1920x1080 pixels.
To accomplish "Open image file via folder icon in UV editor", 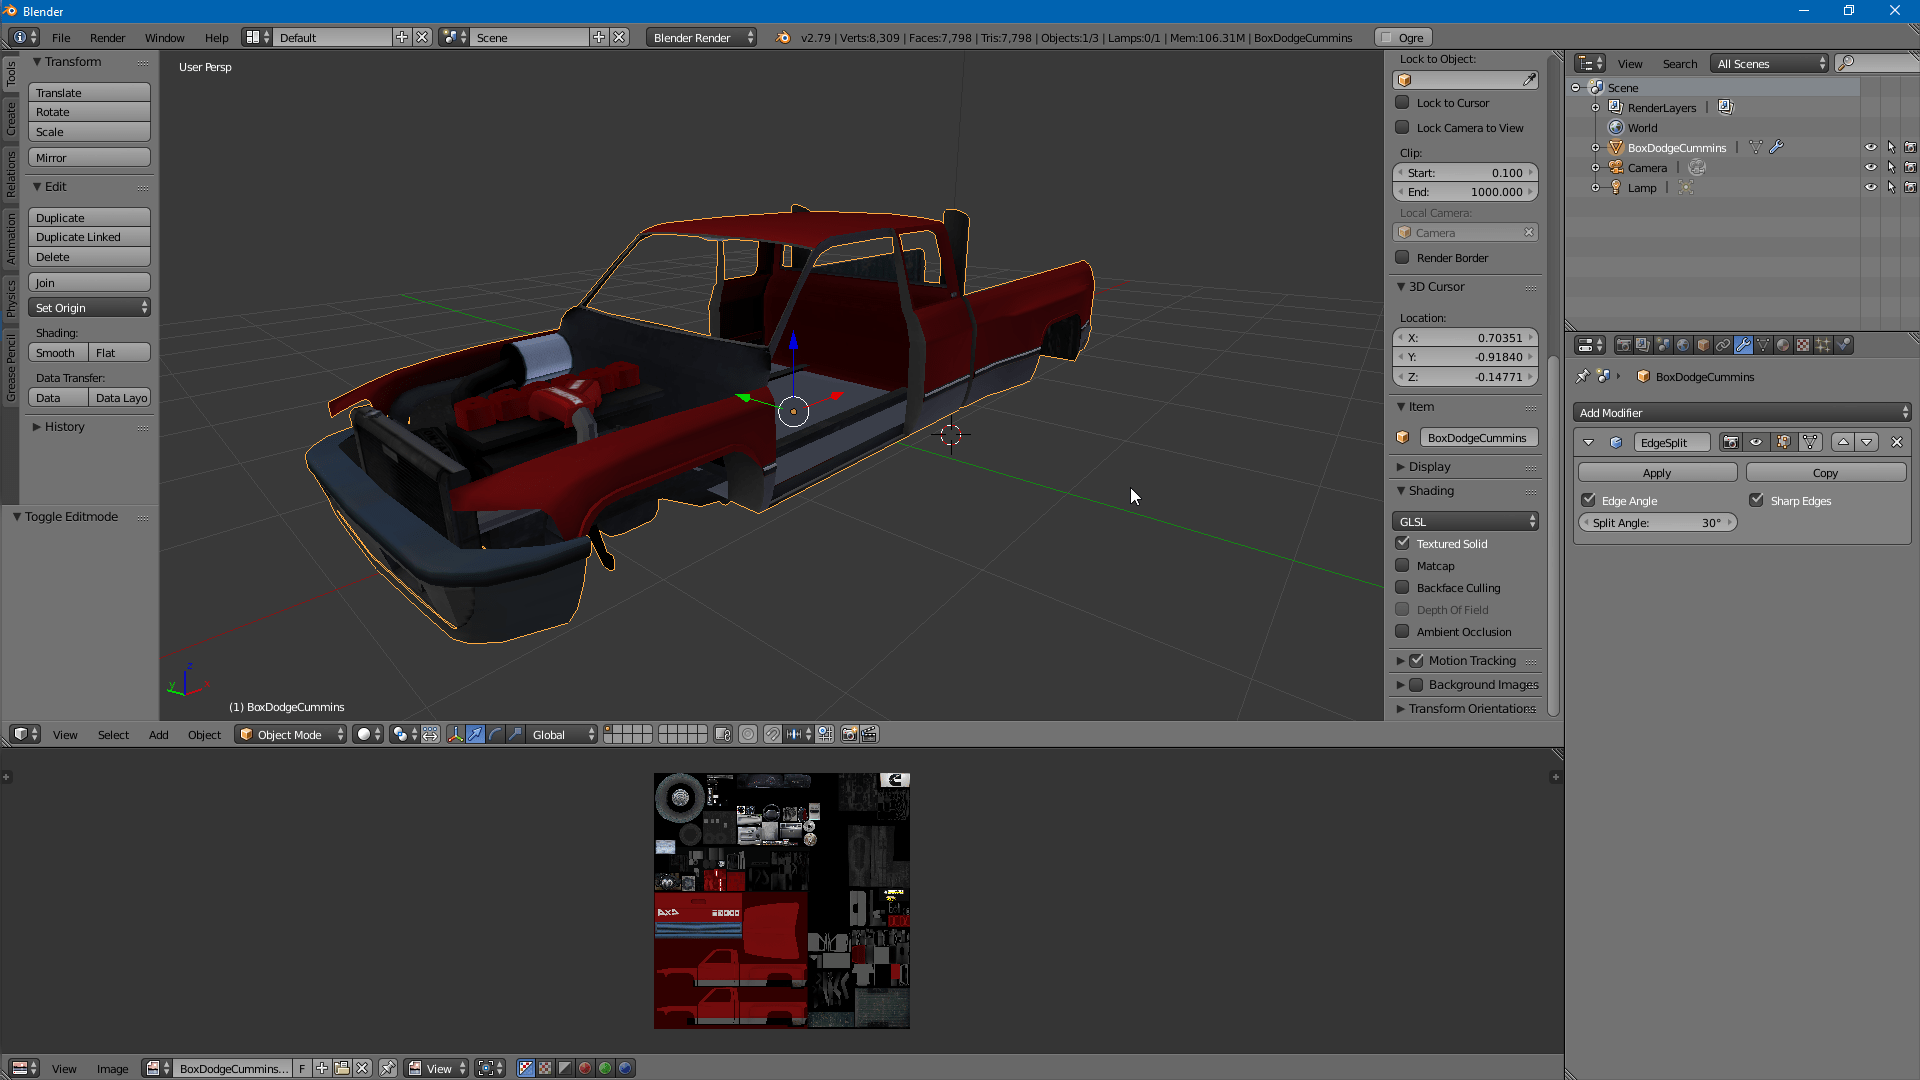I will tap(342, 1069).
